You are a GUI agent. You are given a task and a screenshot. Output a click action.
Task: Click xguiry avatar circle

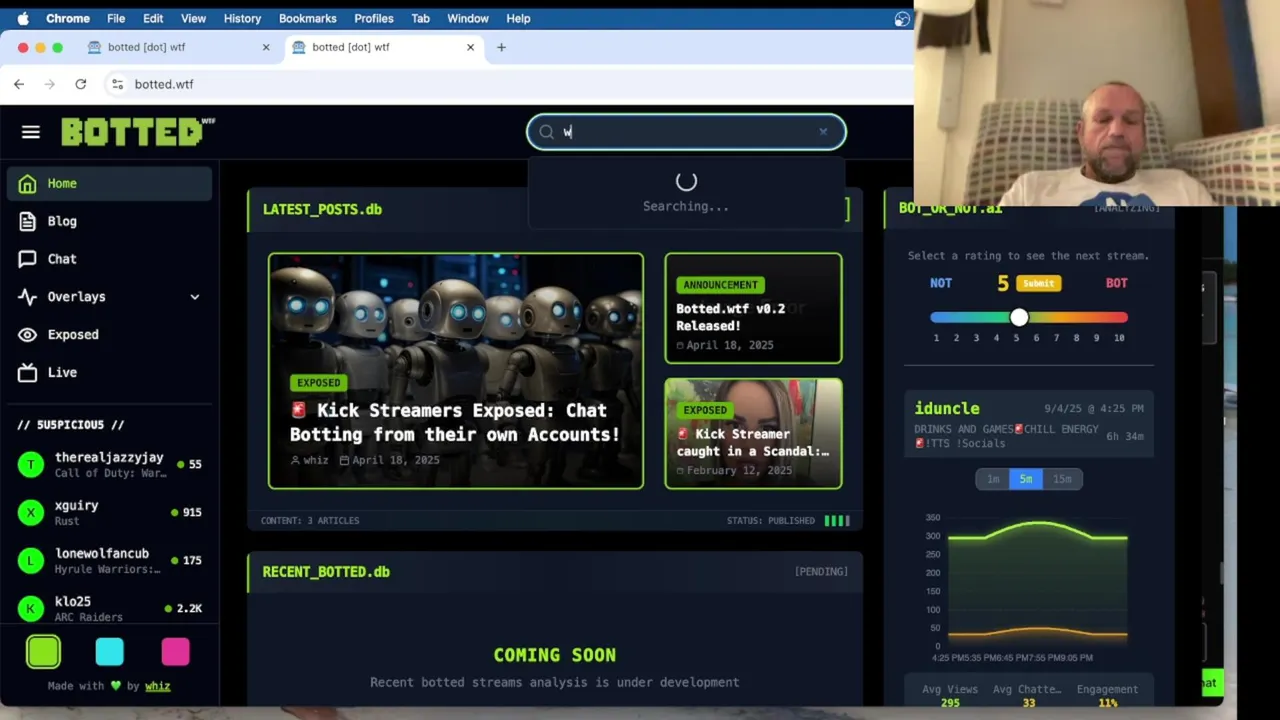(31, 512)
